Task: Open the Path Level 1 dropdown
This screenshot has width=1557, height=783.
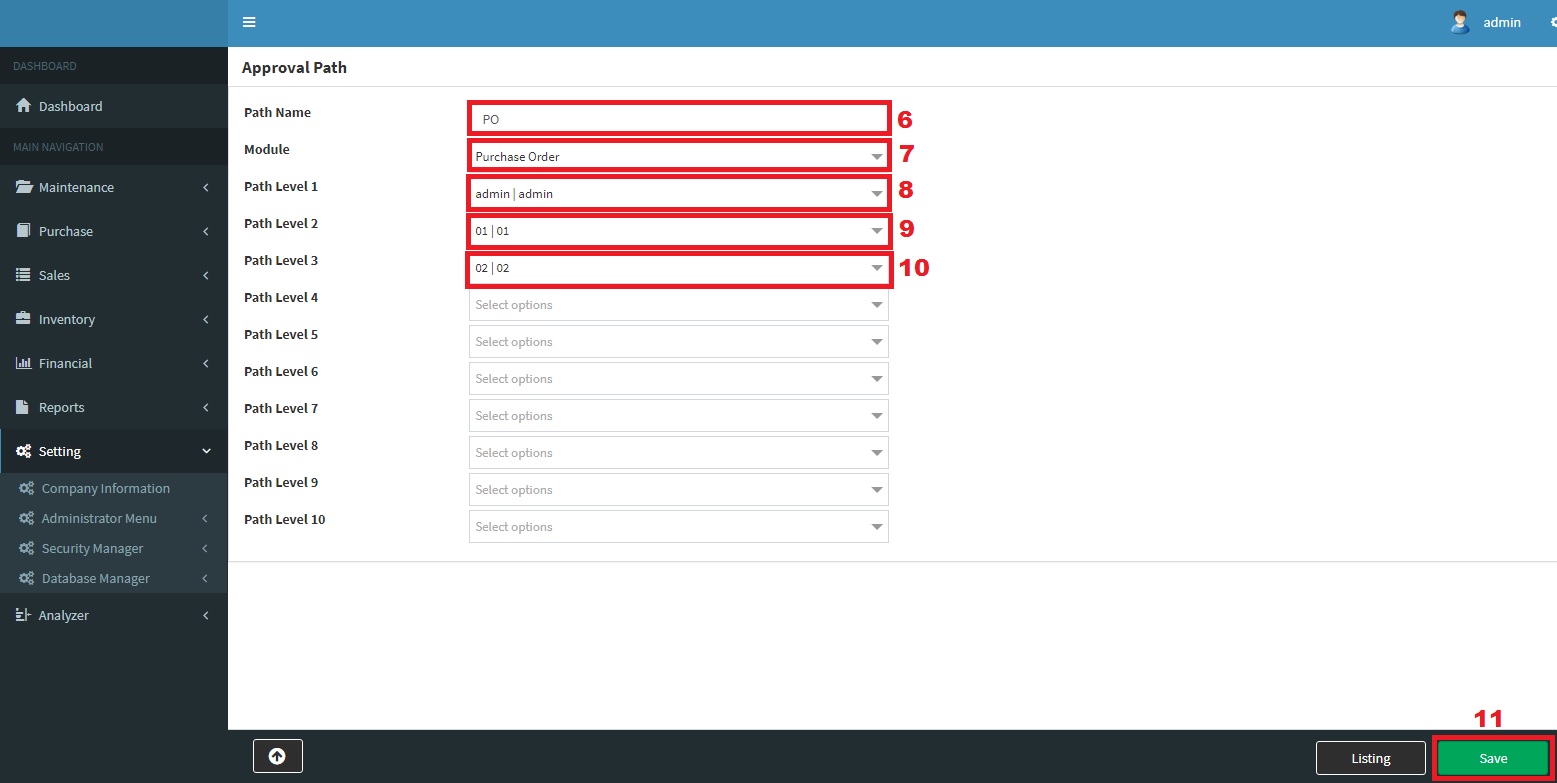Action: coord(678,193)
